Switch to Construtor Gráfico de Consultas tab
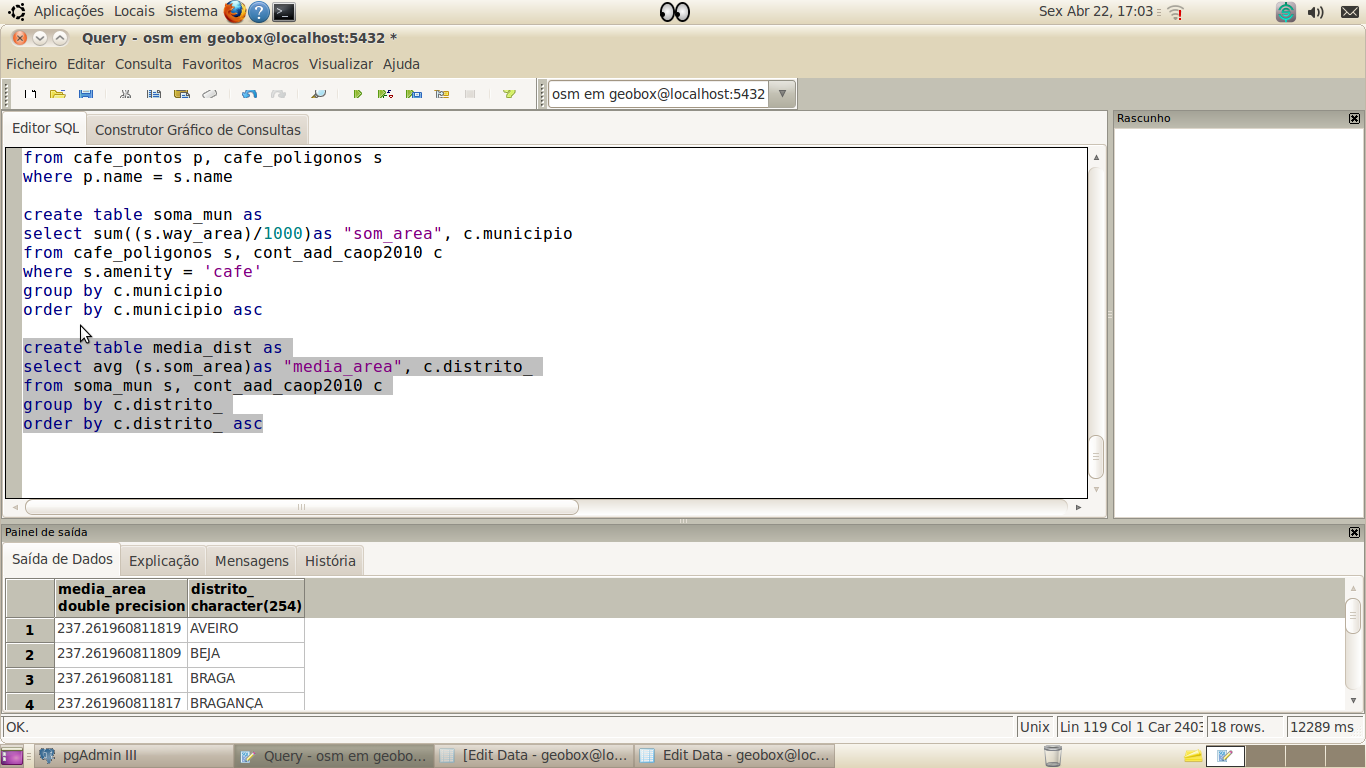The width and height of the screenshot is (1366, 768). 198,130
